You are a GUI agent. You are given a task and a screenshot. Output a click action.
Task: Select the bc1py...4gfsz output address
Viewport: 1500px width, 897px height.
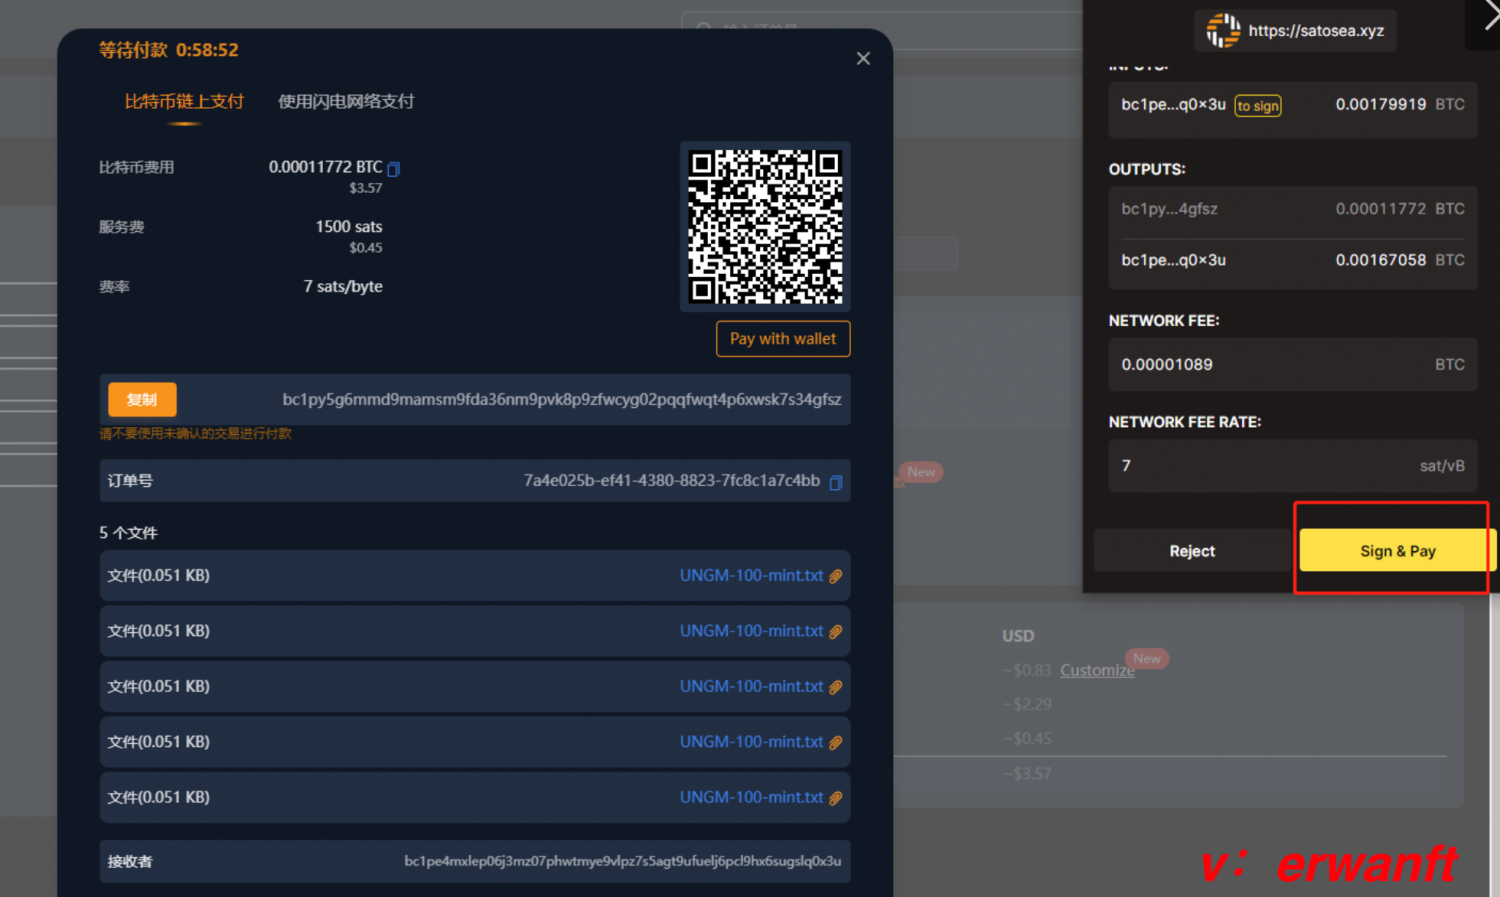(x=1169, y=209)
